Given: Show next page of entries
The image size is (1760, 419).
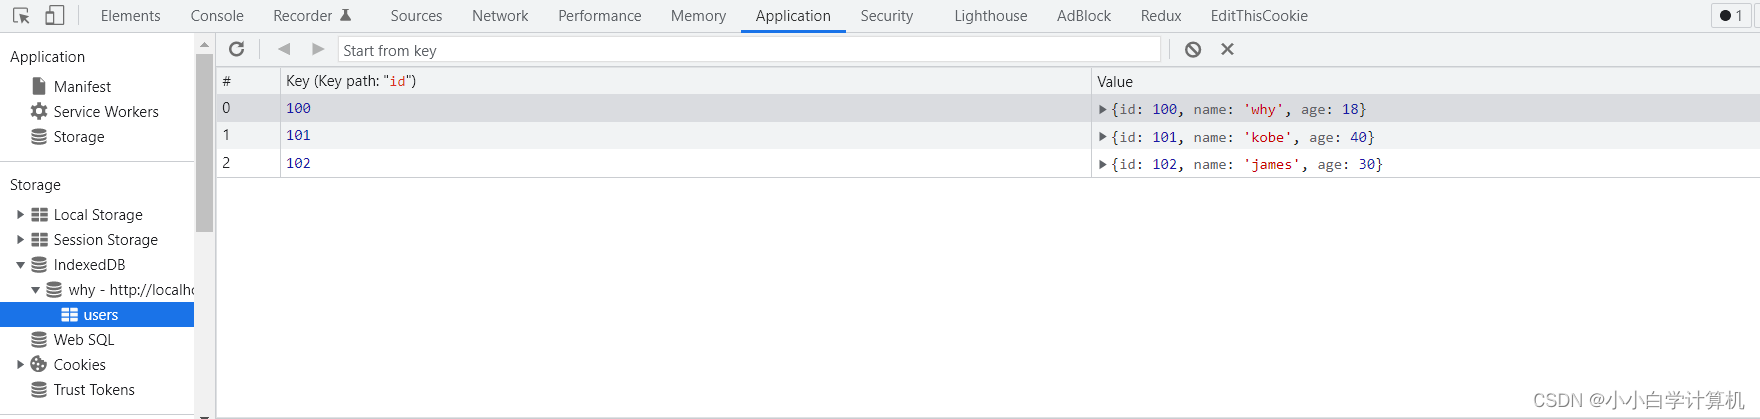Looking at the screenshot, I should [318, 49].
